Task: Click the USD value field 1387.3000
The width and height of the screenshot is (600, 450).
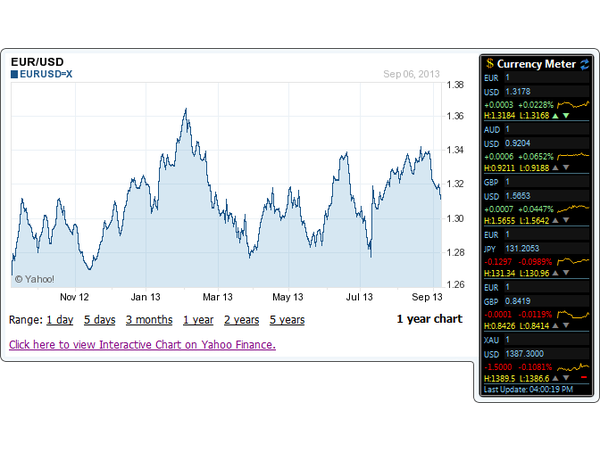Action: click(547, 354)
